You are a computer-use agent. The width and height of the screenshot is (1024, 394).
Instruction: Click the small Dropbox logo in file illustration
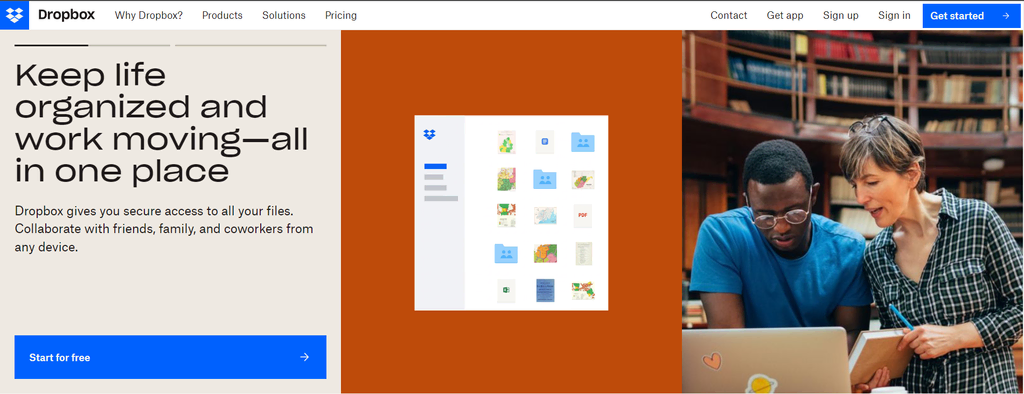coord(429,135)
